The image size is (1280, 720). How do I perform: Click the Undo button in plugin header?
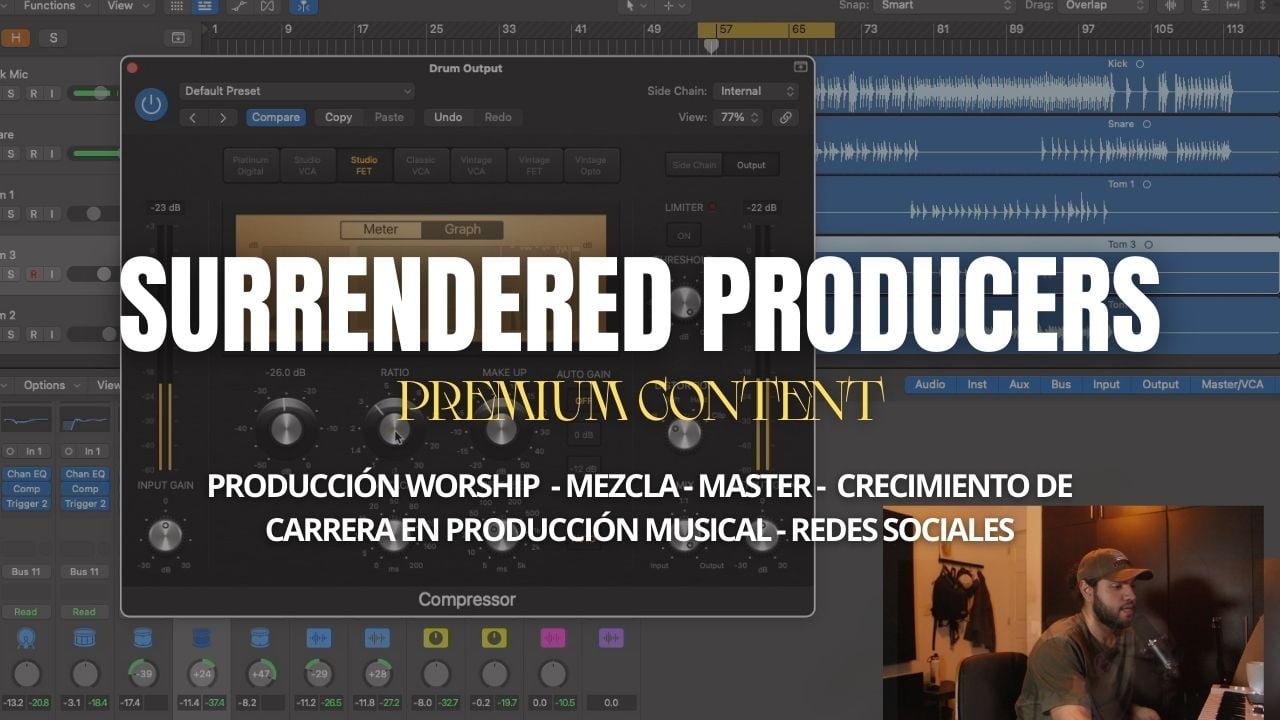pos(448,117)
